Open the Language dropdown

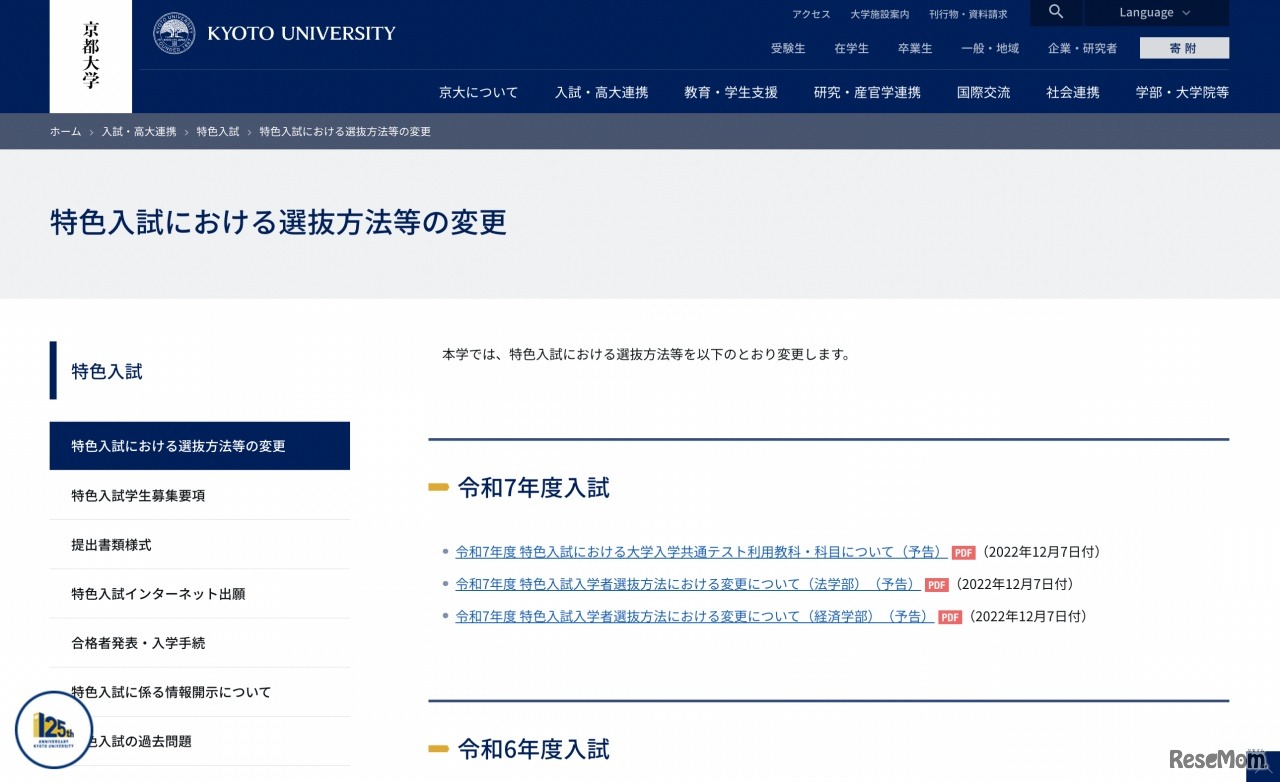click(1155, 13)
